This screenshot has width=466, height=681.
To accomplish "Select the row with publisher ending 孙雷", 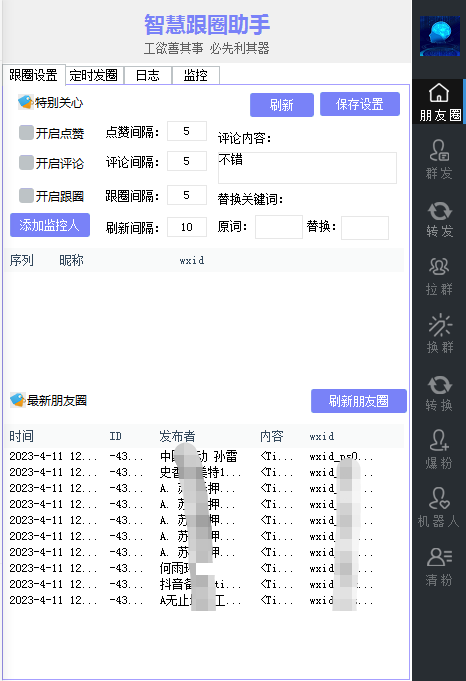I will coord(205,456).
